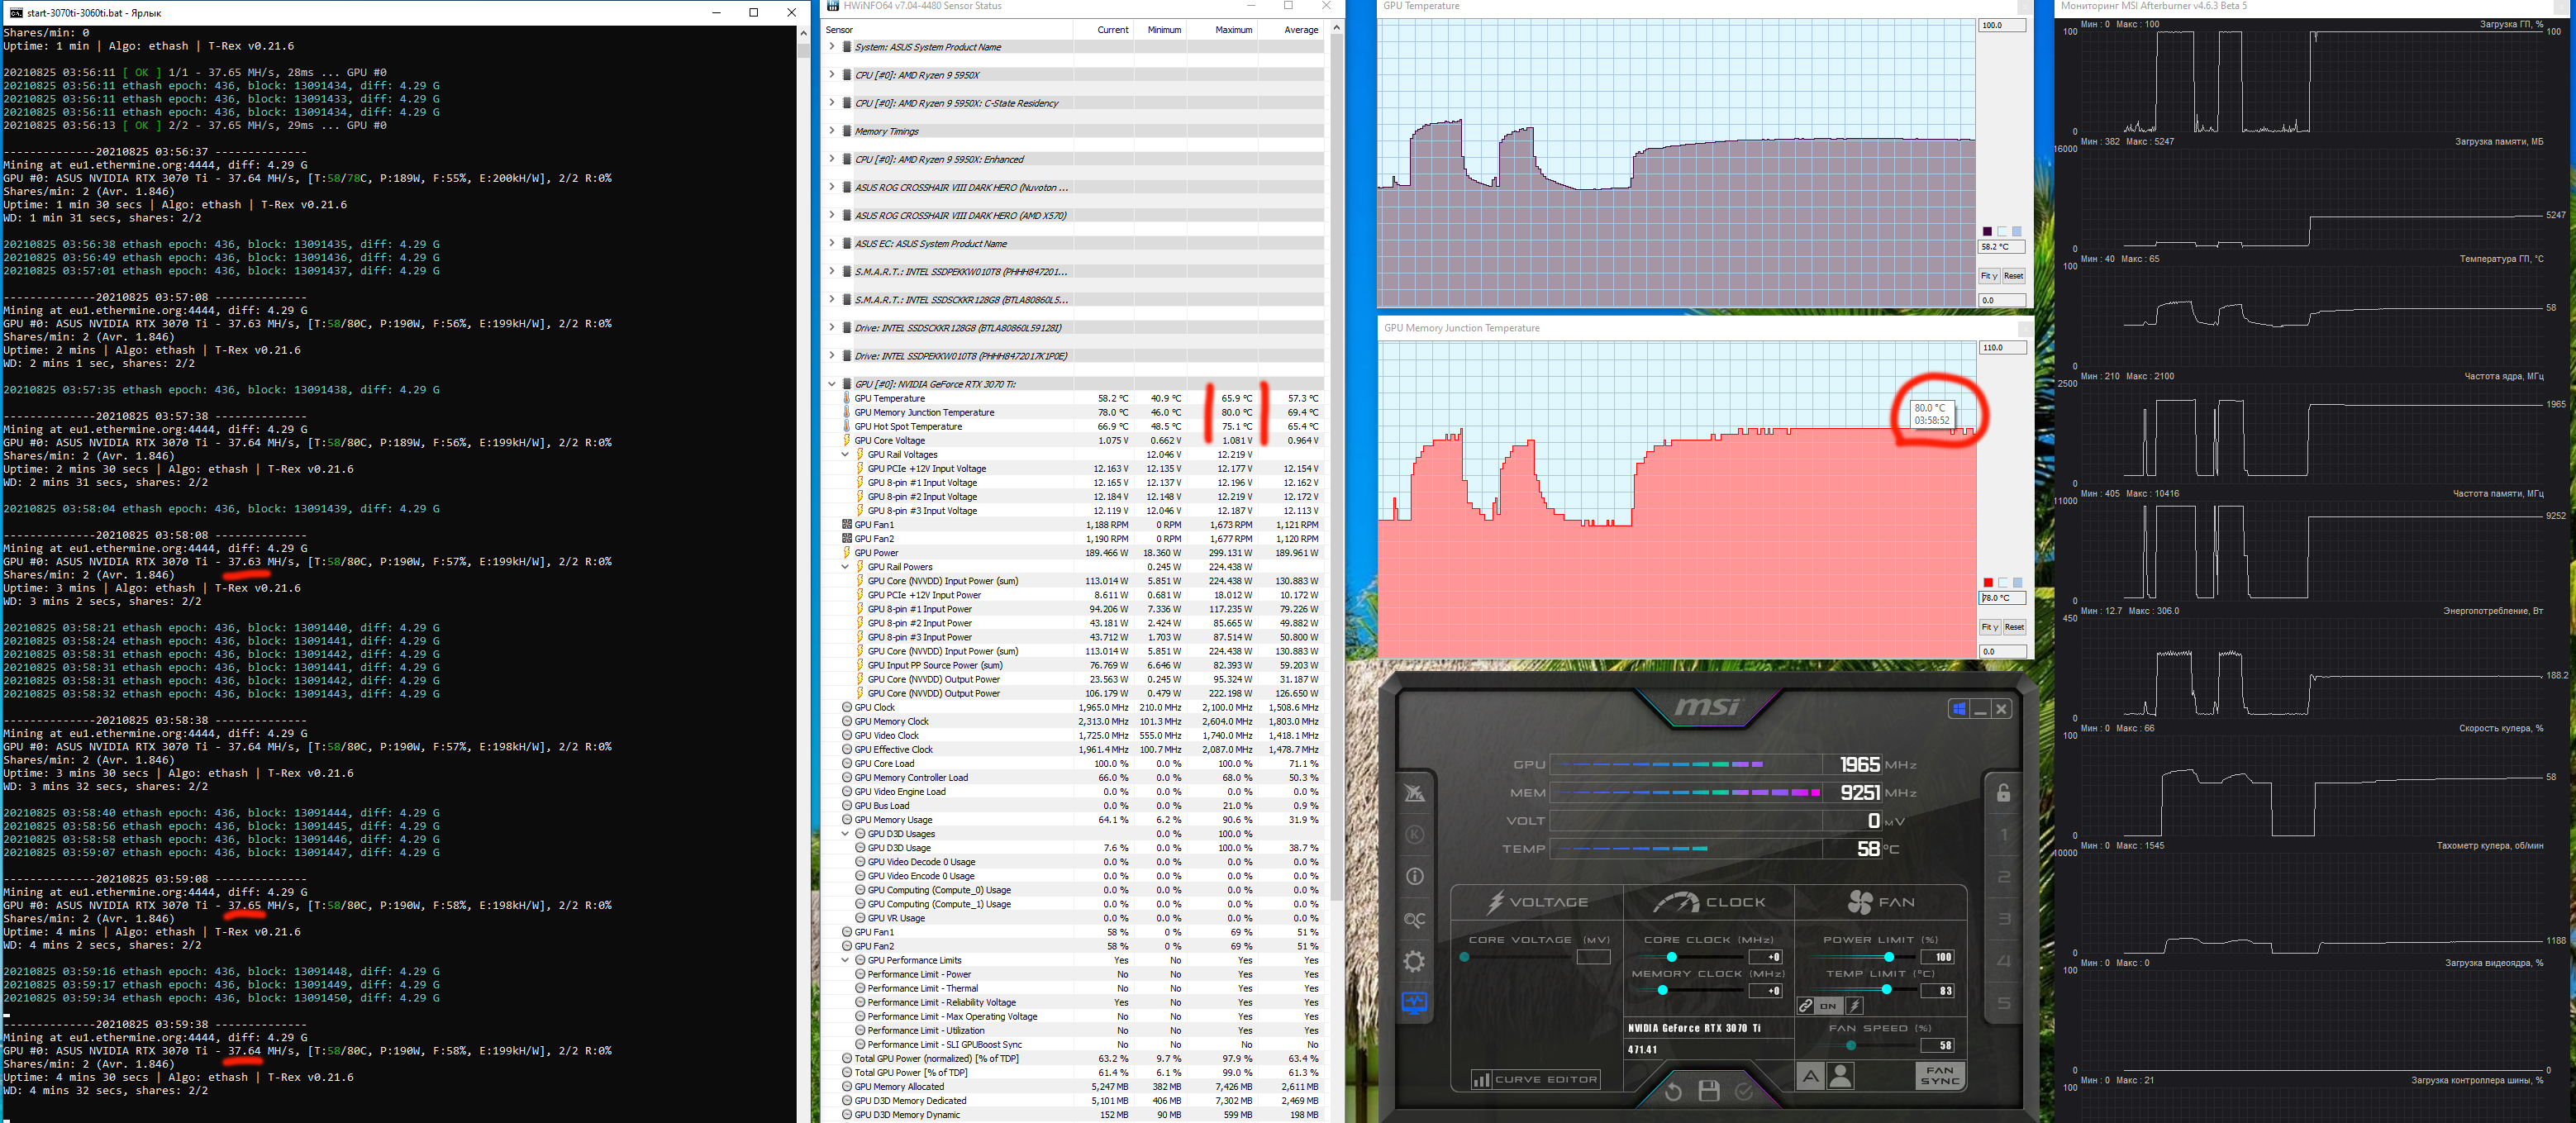Open the information icon in Afterburner sidebar

1414,877
